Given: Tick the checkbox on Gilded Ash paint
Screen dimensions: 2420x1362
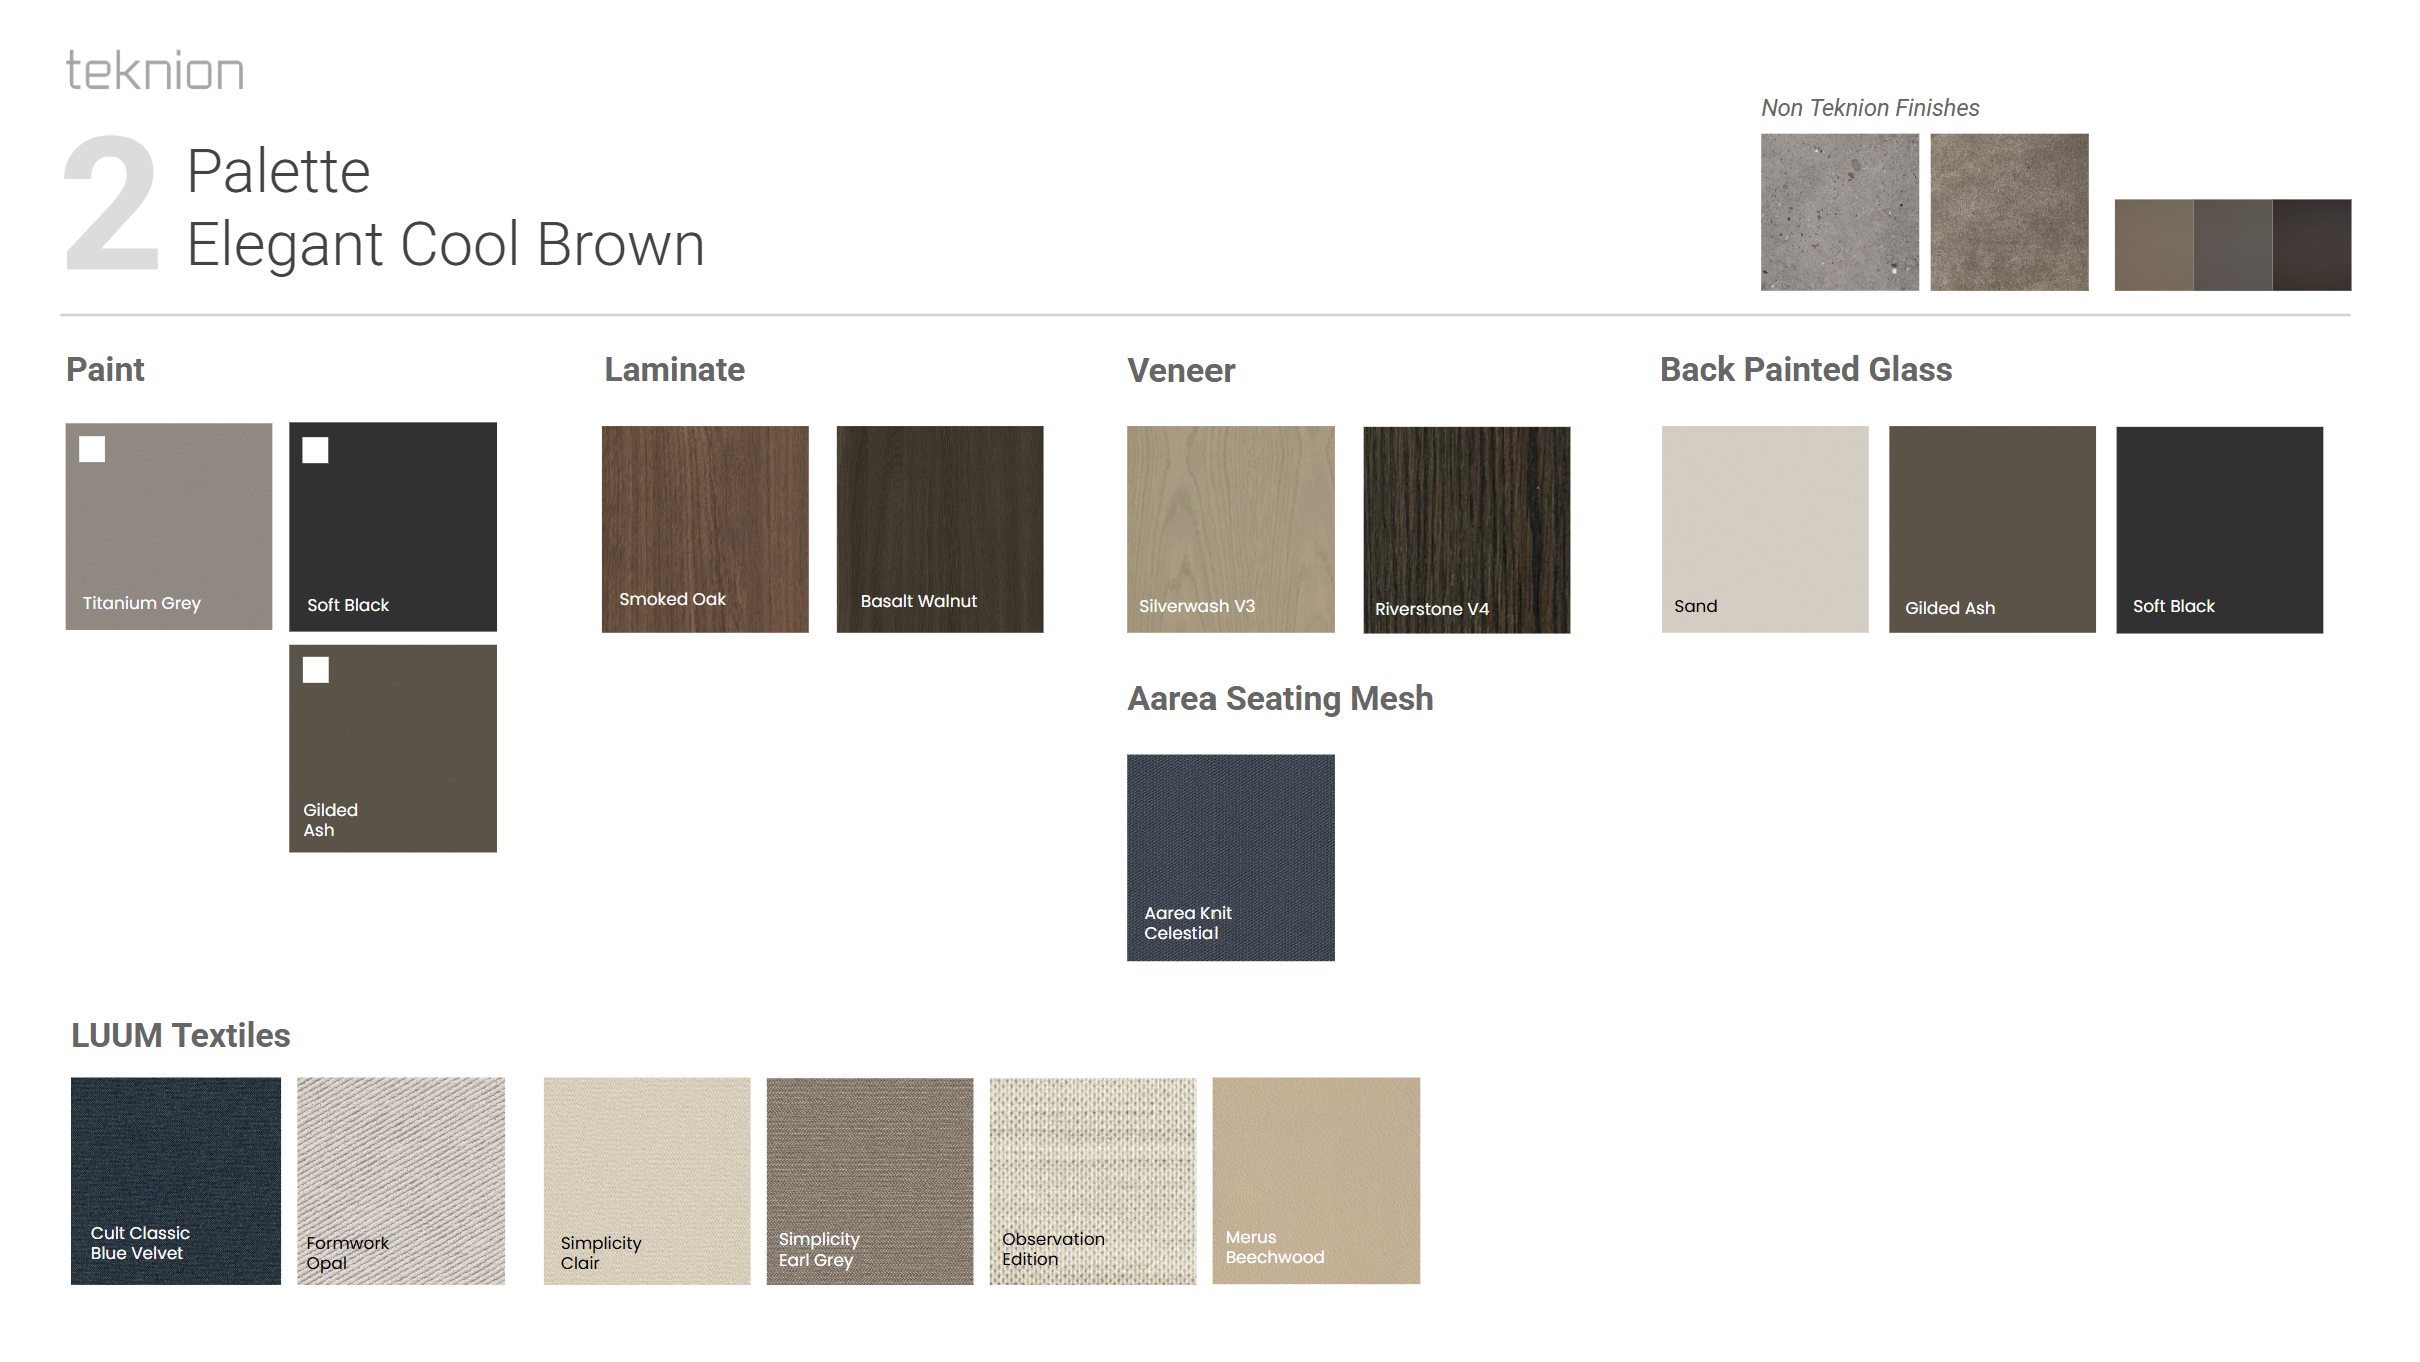Looking at the screenshot, I should [316, 670].
